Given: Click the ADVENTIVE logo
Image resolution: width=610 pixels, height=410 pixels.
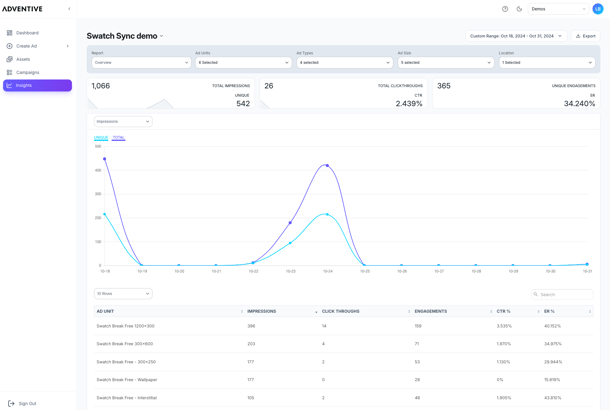Looking at the screenshot, I should pyautogui.click(x=22, y=9).
